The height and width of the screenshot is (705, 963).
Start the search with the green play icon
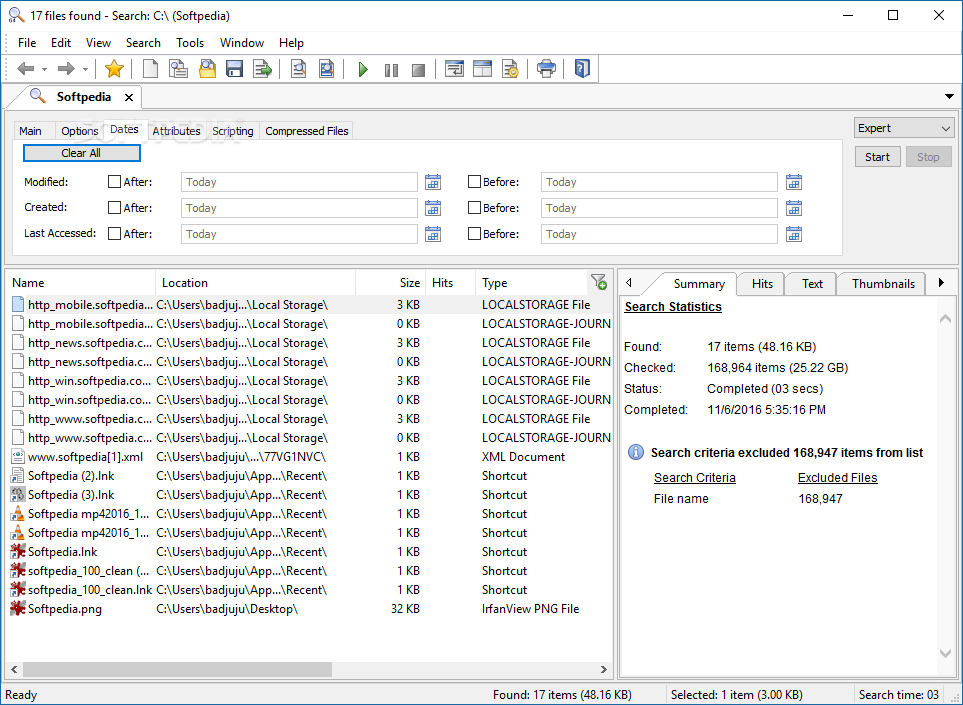(363, 69)
